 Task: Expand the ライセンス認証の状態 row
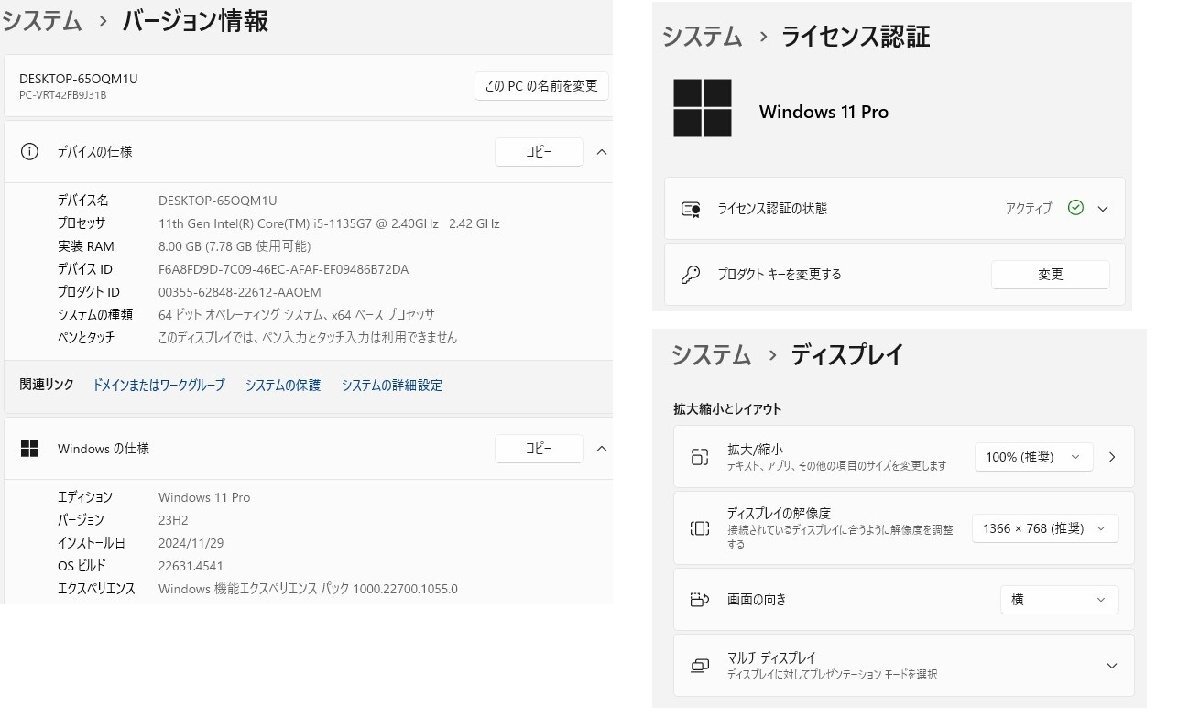(1103, 209)
